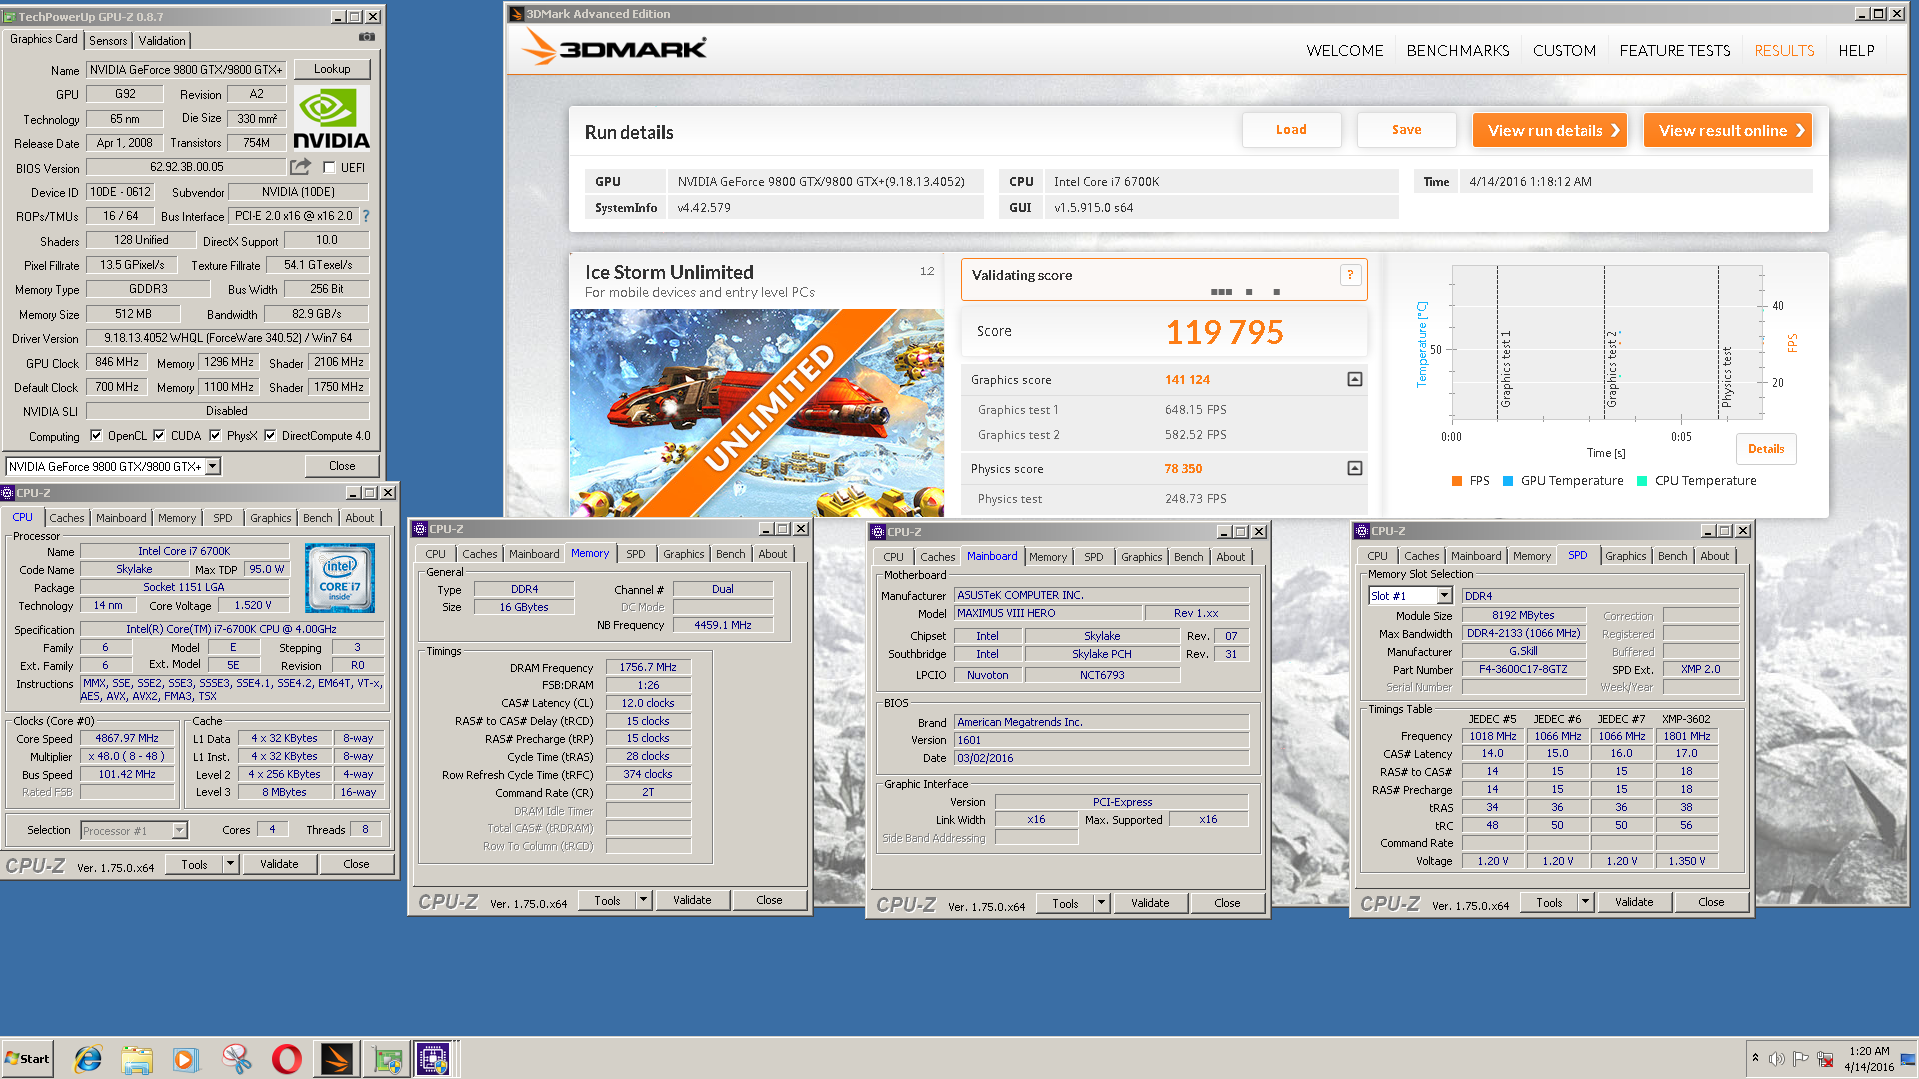Click Load button in Run details
Screen dimensions: 1919x1079
[x=1291, y=130]
